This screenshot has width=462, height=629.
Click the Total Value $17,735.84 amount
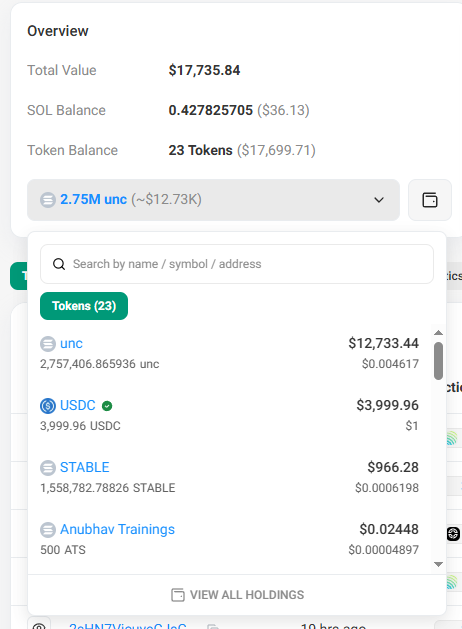[204, 70]
